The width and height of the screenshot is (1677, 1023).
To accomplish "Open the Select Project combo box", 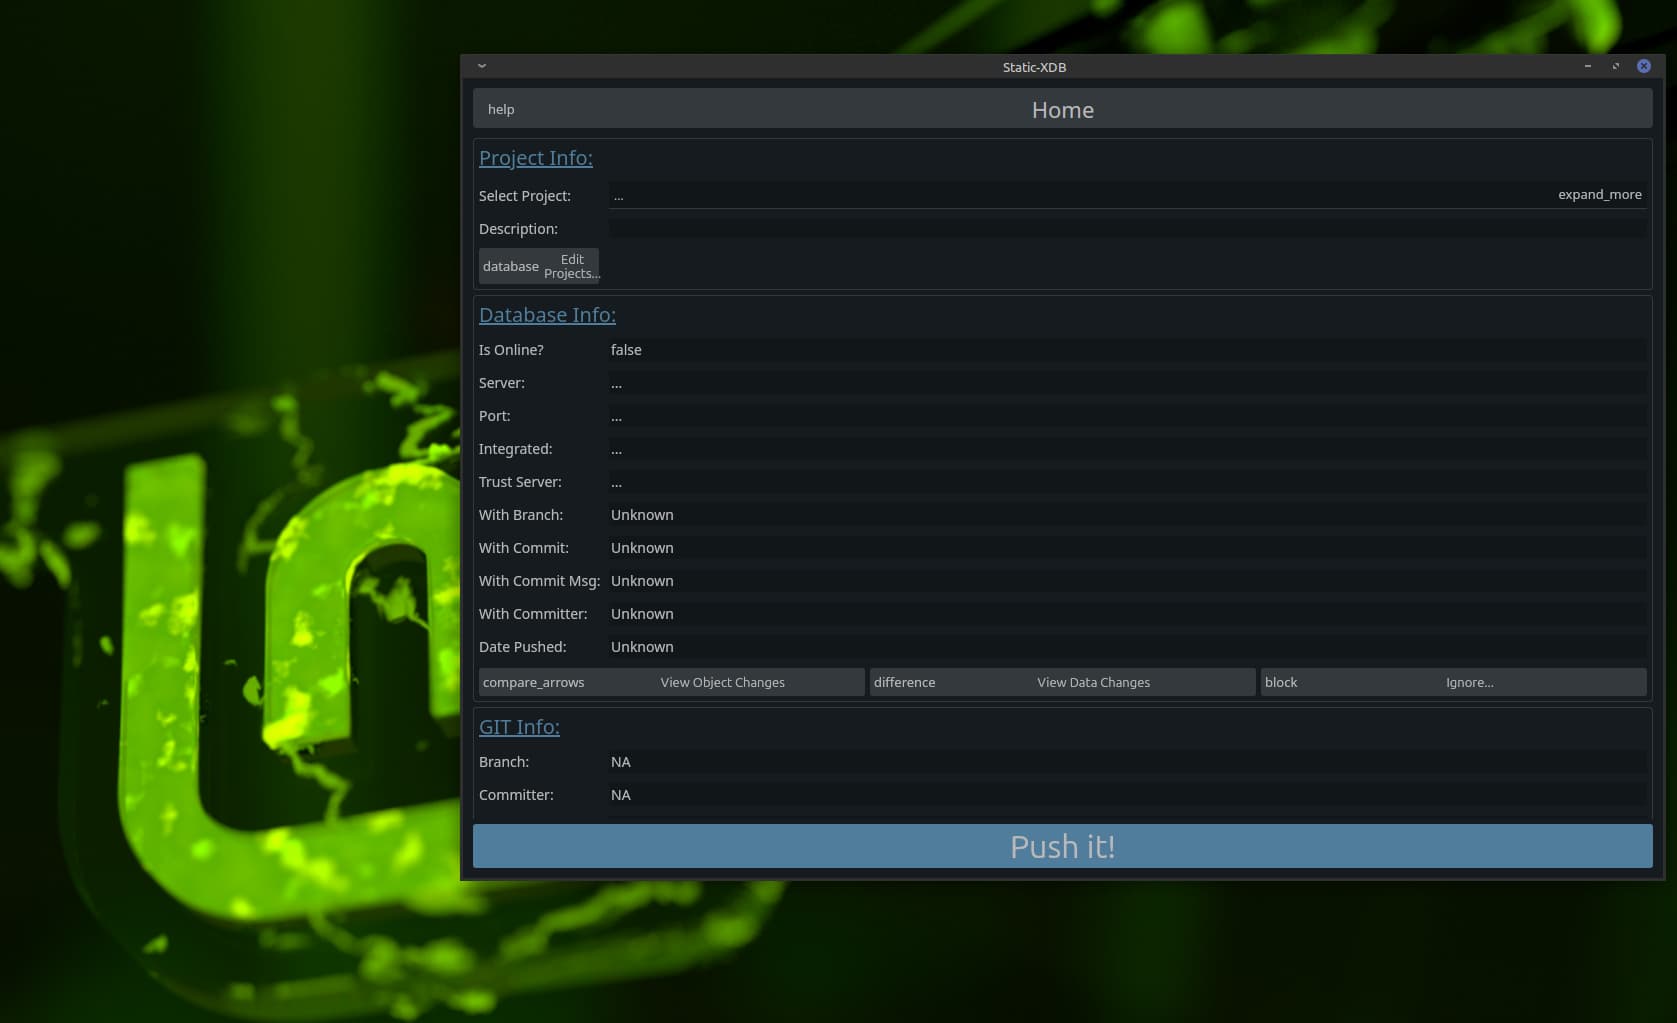I will [x=1080, y=196].
